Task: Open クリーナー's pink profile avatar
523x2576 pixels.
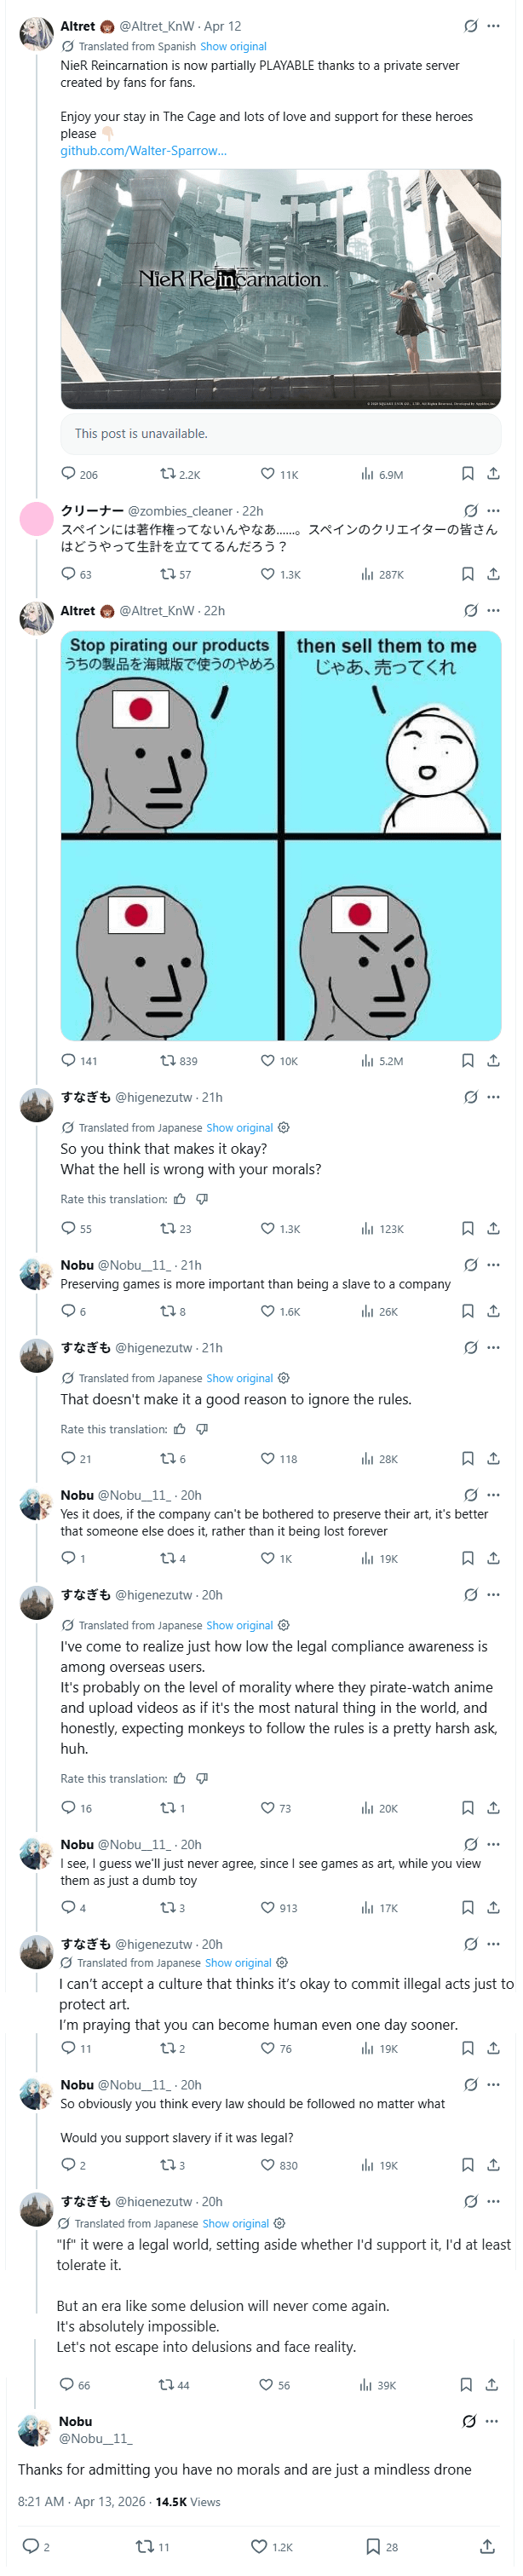Action: 37,519
